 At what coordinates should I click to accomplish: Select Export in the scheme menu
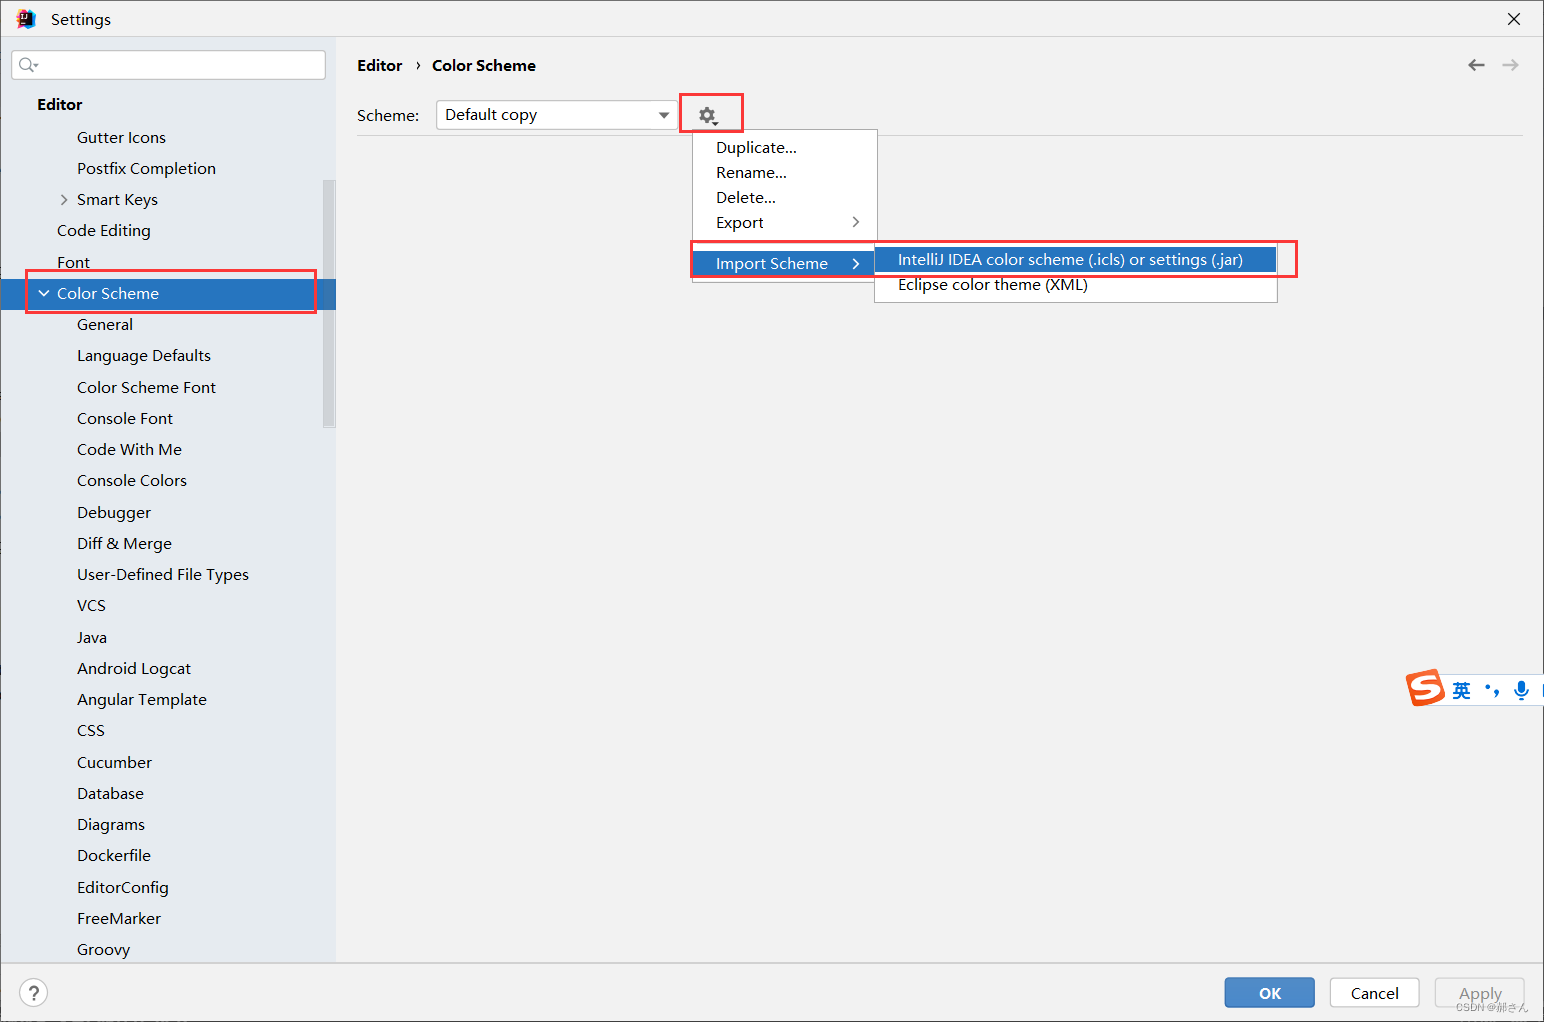click(785, 222)
